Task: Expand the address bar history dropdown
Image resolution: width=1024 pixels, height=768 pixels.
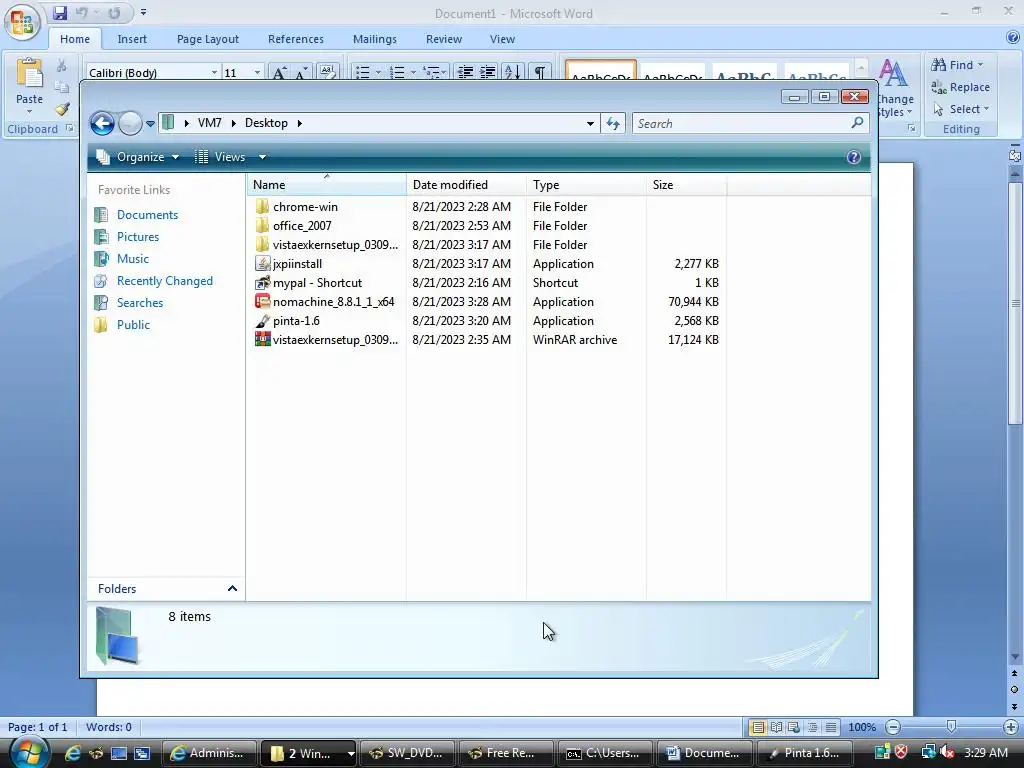Action: click(x=590, y=123)
